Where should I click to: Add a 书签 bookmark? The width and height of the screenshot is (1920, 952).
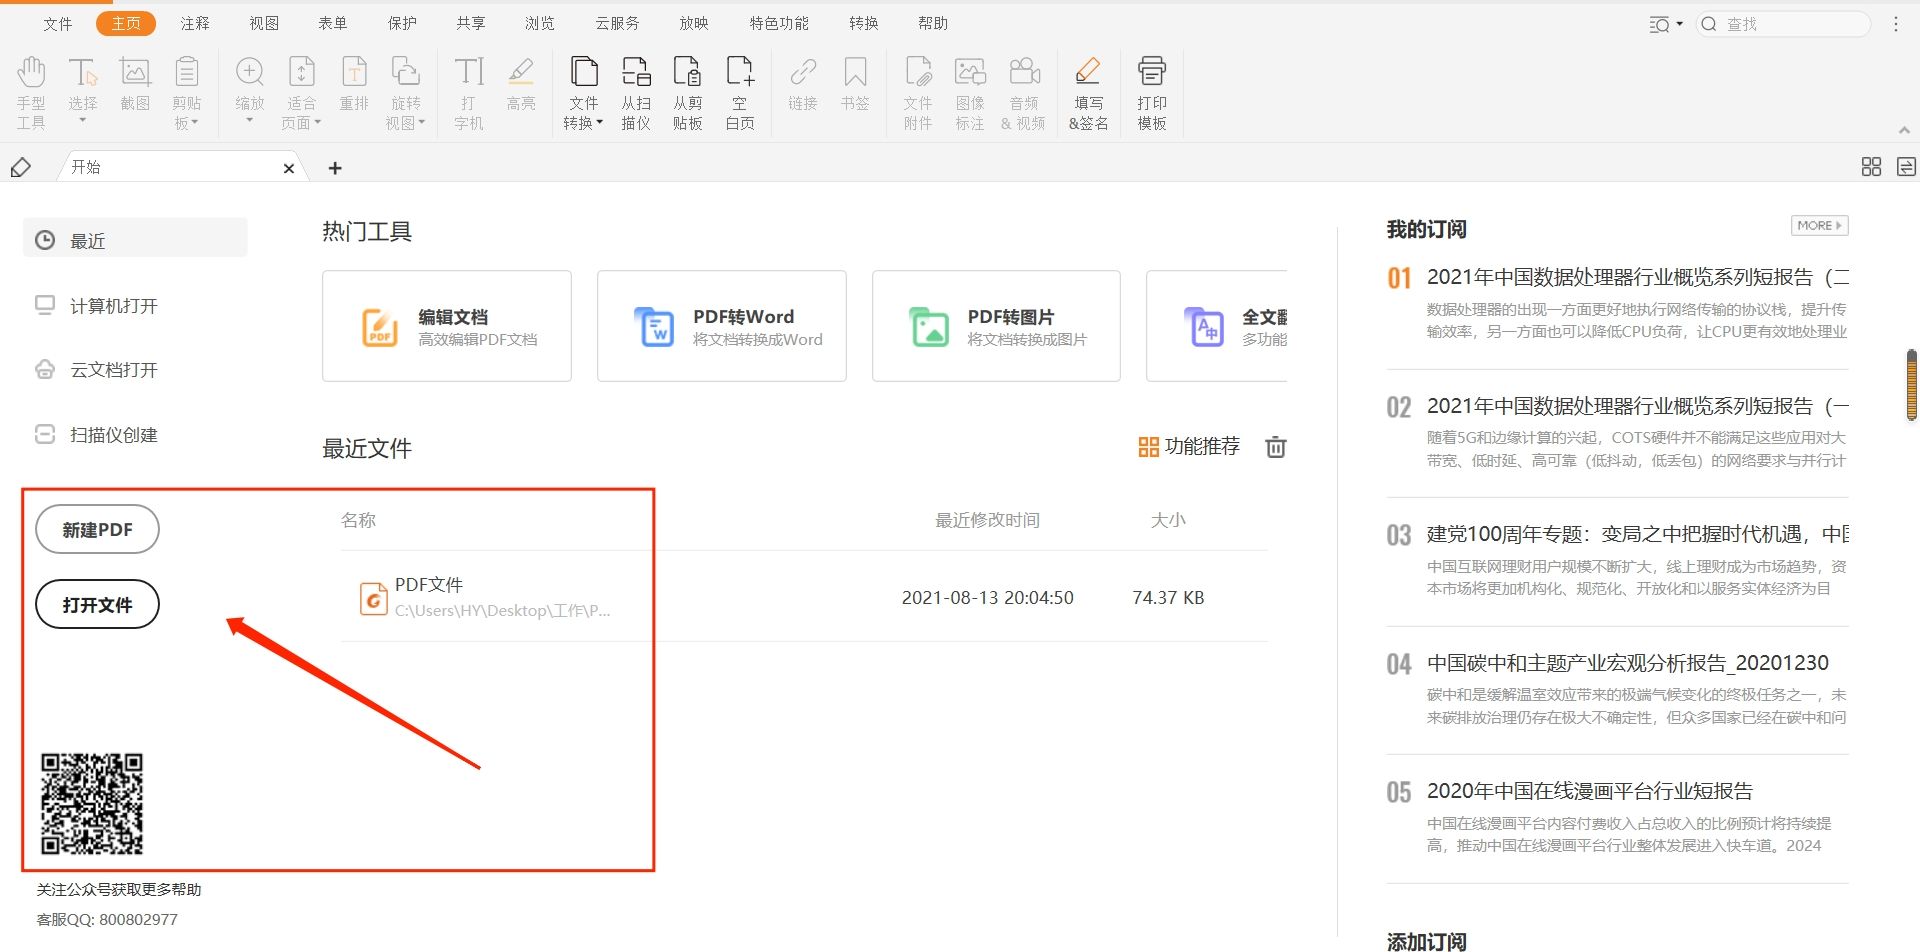(855, 90)
